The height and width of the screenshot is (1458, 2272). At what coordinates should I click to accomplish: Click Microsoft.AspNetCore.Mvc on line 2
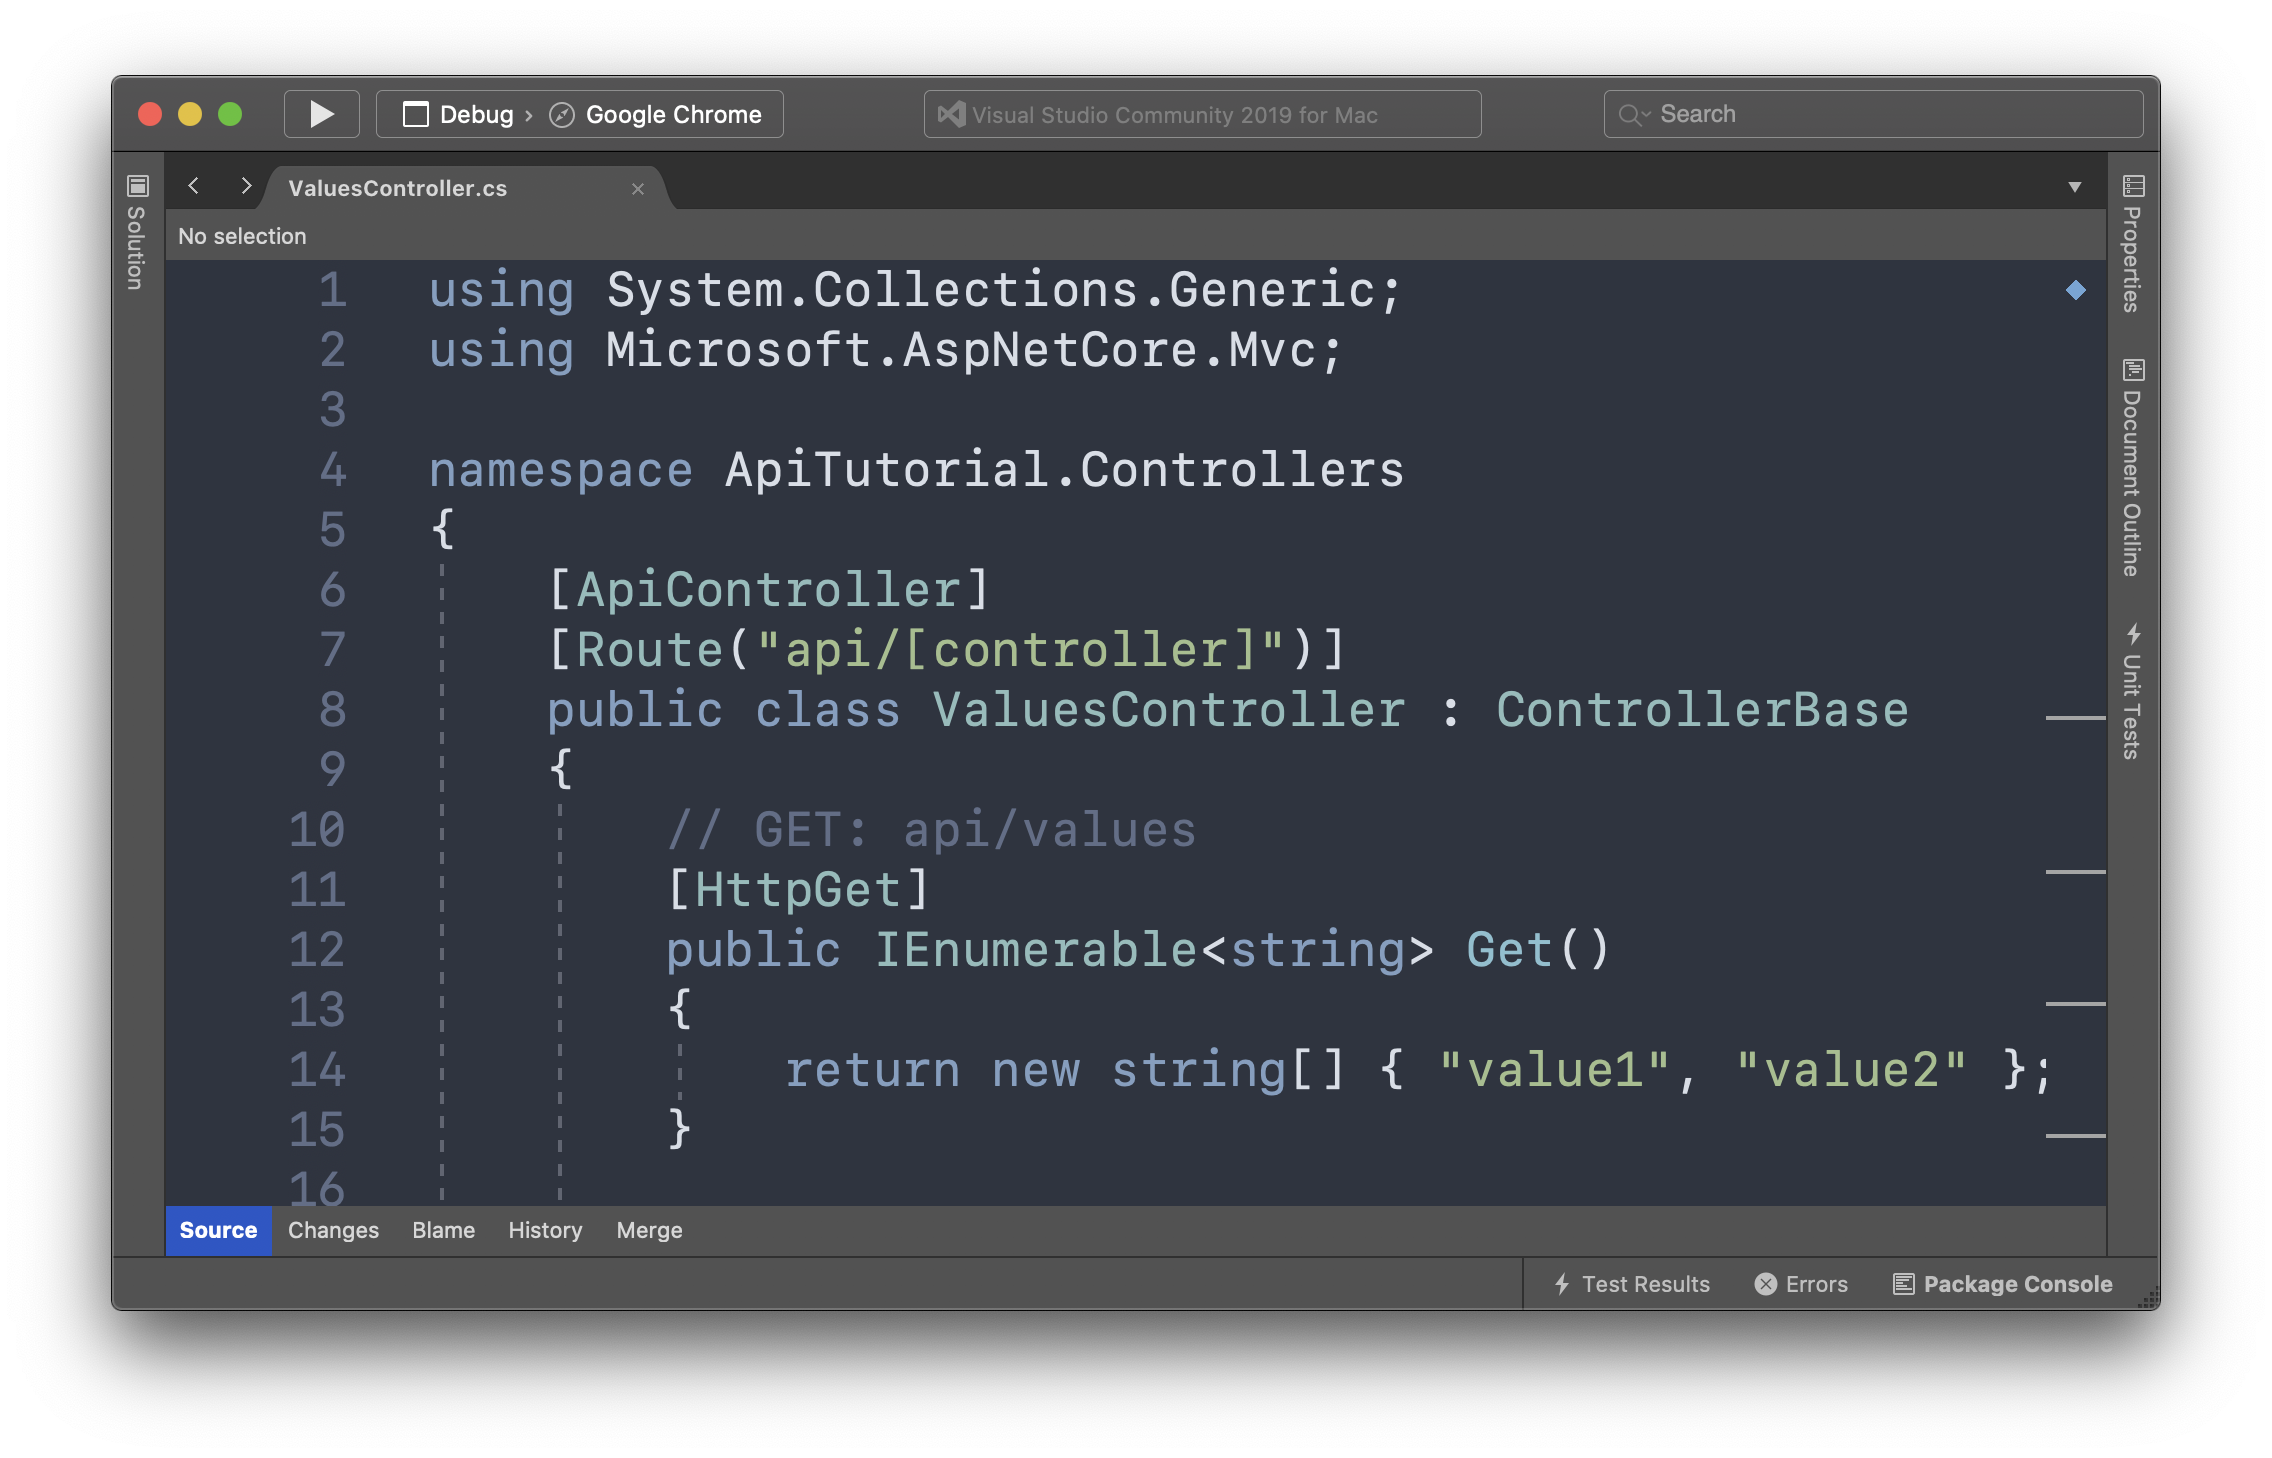click(960, 350)
